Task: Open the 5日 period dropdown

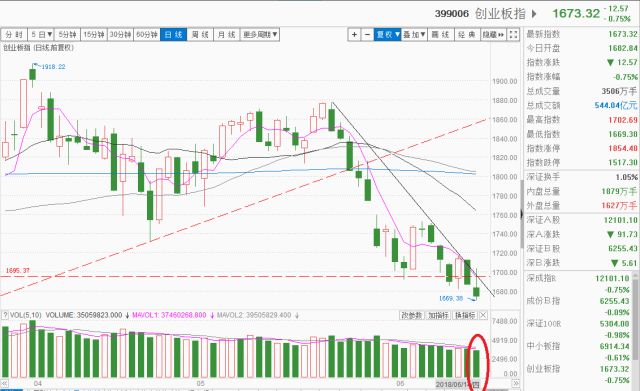Action: point(41,35)
